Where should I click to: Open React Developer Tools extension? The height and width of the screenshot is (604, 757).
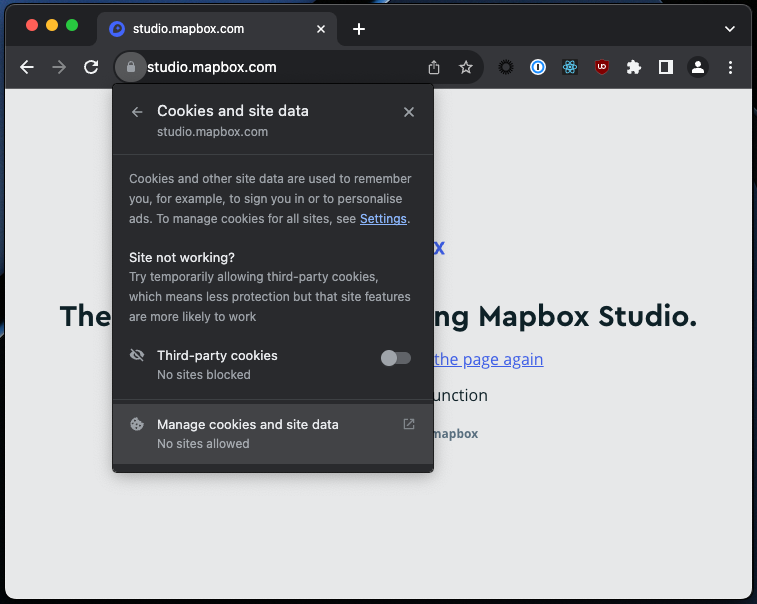tap(570, 67)
